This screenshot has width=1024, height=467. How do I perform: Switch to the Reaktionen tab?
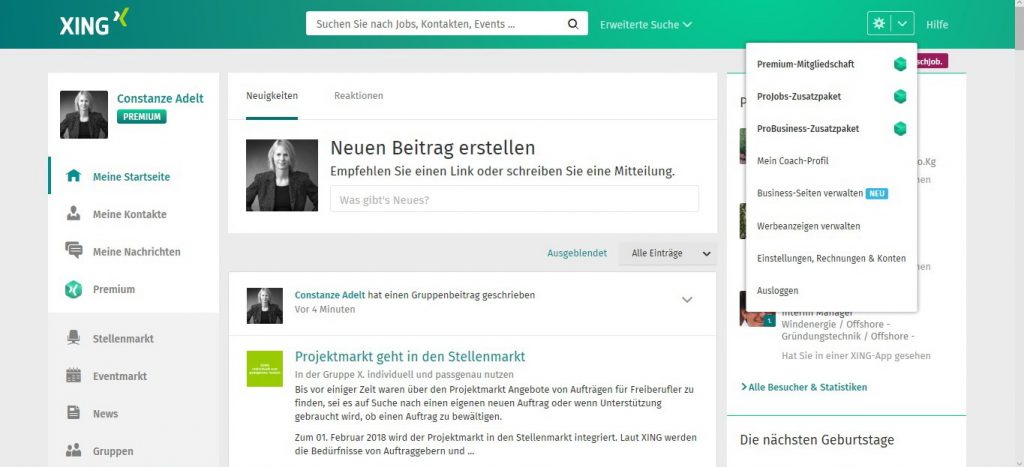[x=359, y=96]
